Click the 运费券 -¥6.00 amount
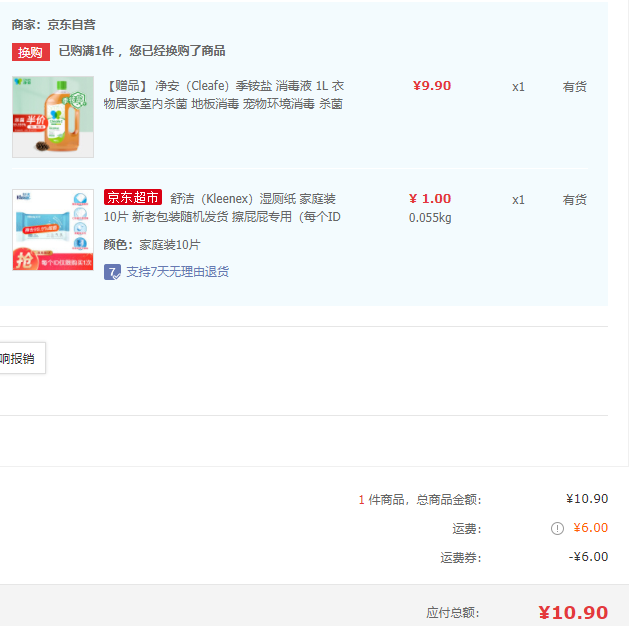This screenshot has width=633, height=626. (588, 557)
